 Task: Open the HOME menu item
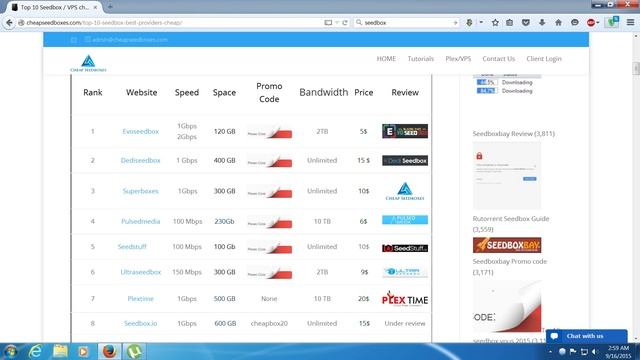[386, 59]
